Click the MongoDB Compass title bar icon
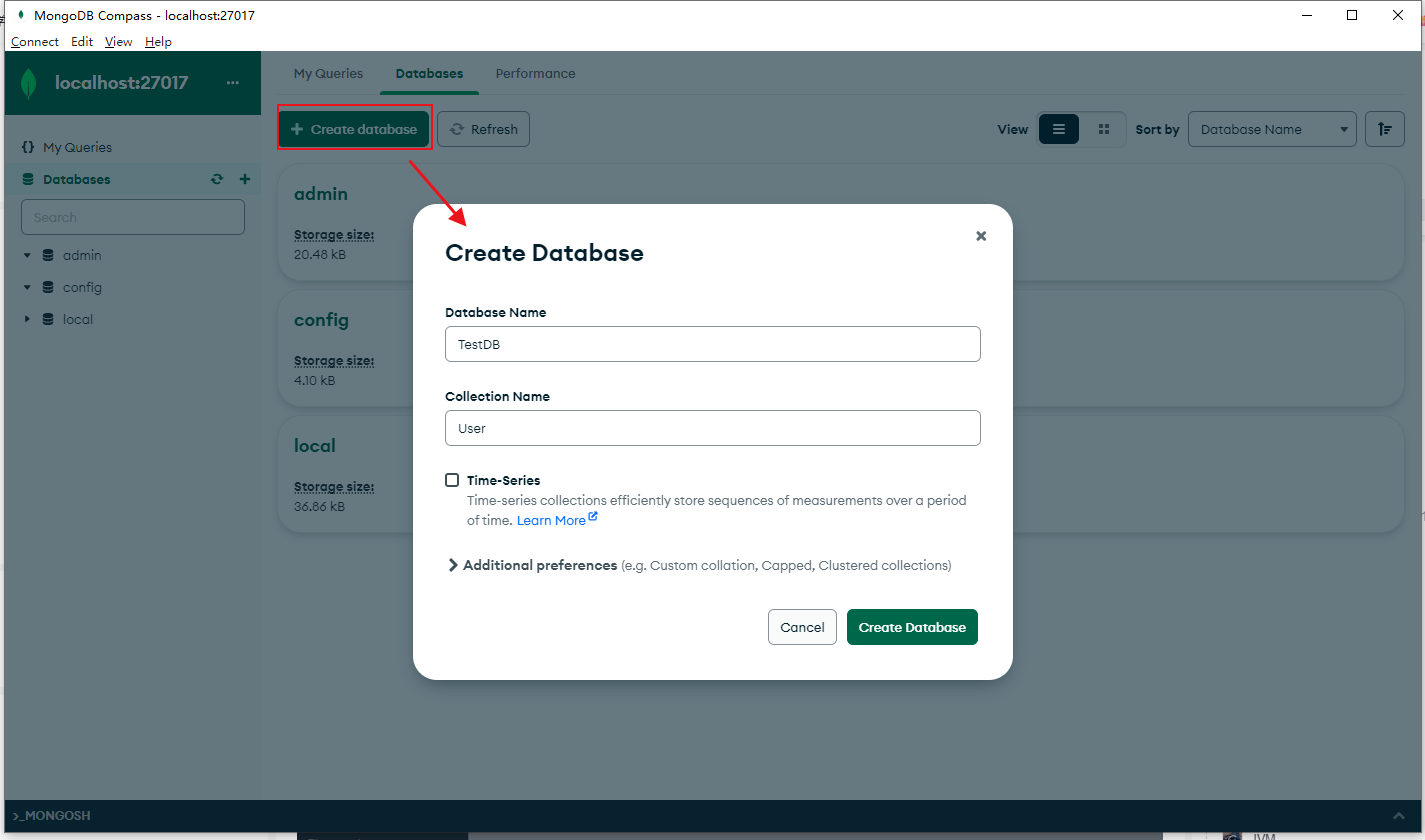The height and width of the screenshot is (840, 1425). (20, 15)
